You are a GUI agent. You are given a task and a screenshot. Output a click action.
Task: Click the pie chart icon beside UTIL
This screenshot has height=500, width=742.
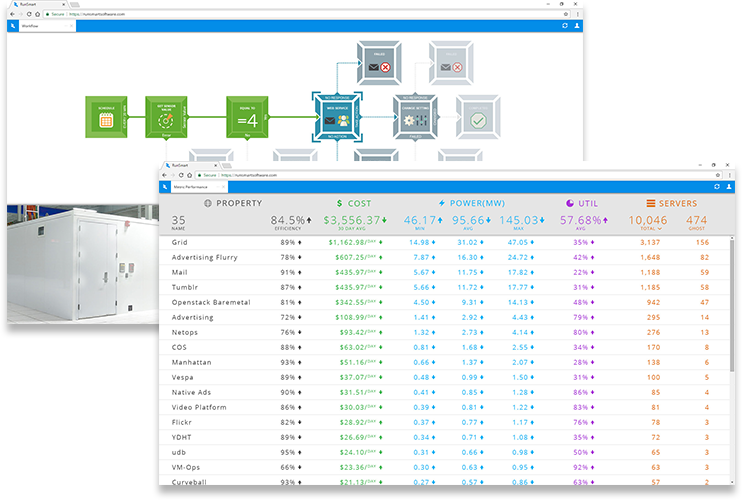click(x=570, y=203)
